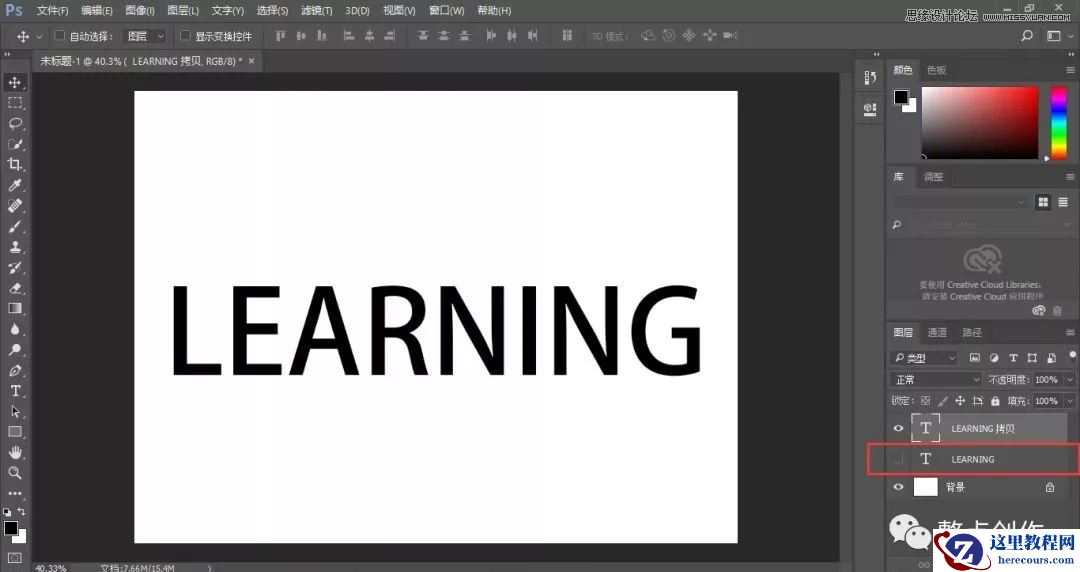Viewport: 1080px width, 572px height.
Task: Hide the LEARNING 拷贝 layer
Action: point(898,428)
